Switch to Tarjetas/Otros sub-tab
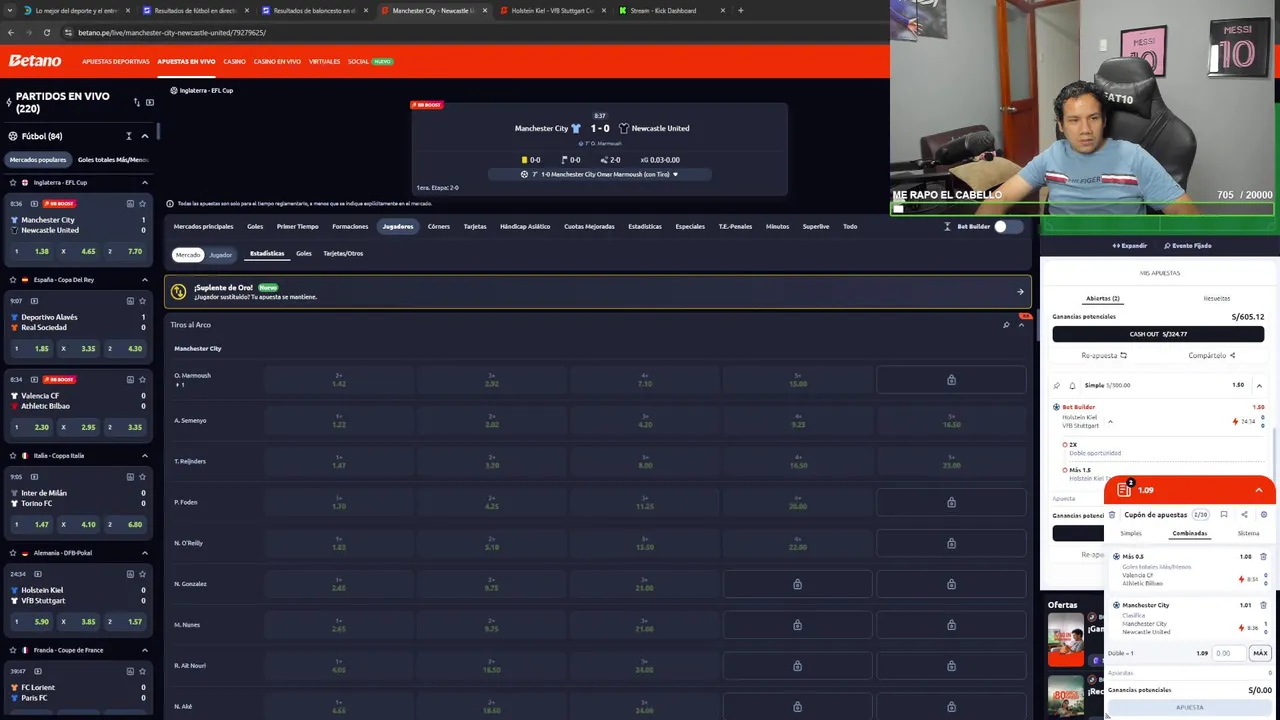This screenshot has width=1280, height=720. pyautogui.click(x=343, y=254)
